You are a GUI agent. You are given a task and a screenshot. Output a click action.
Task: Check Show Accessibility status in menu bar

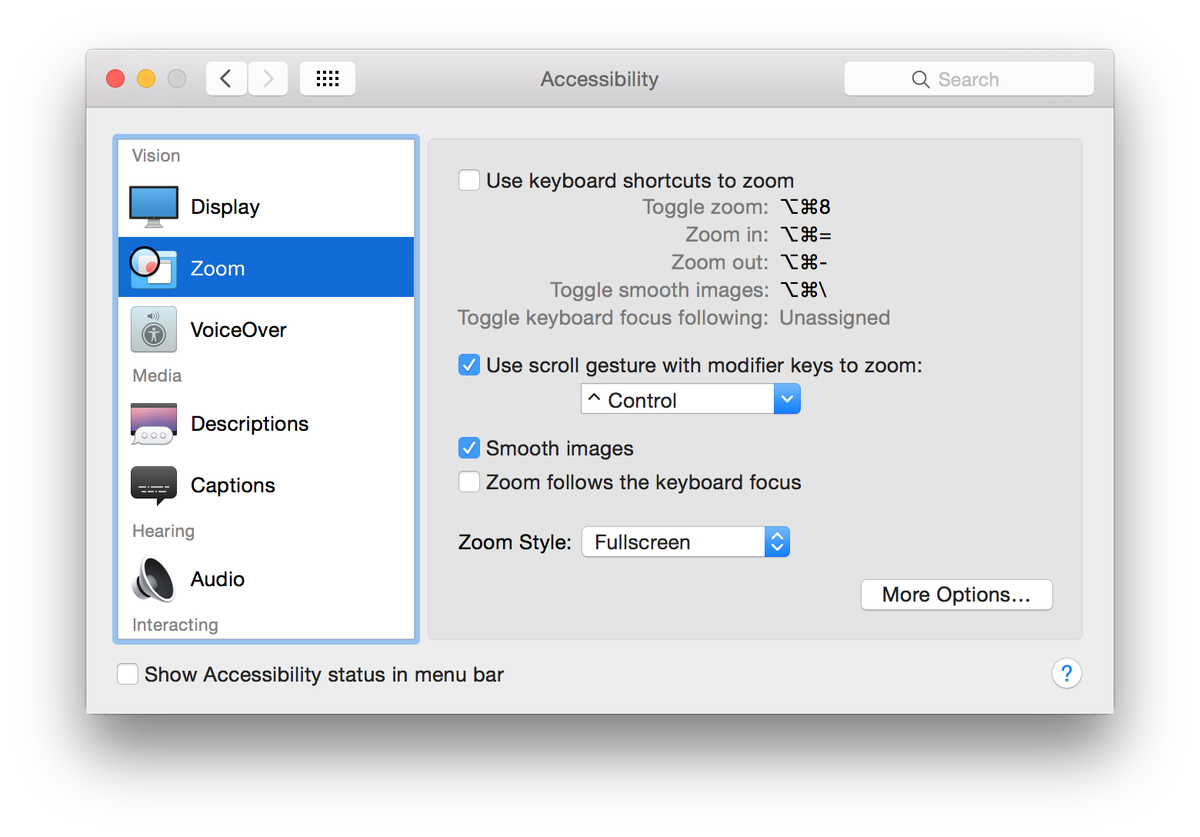[x=128, y=675]
